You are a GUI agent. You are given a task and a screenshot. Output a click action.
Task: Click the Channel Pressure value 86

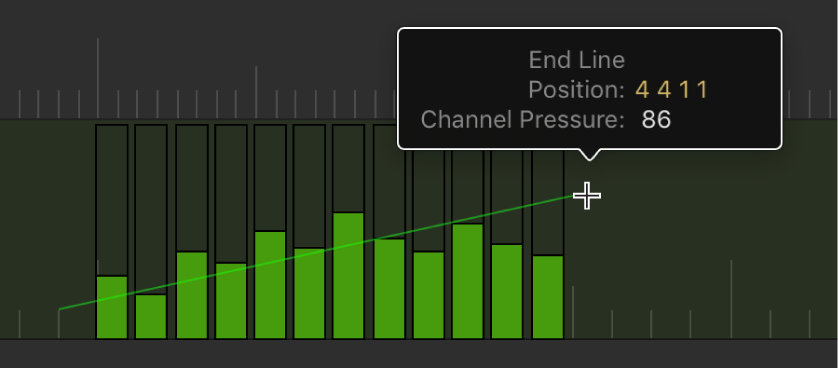656,120
